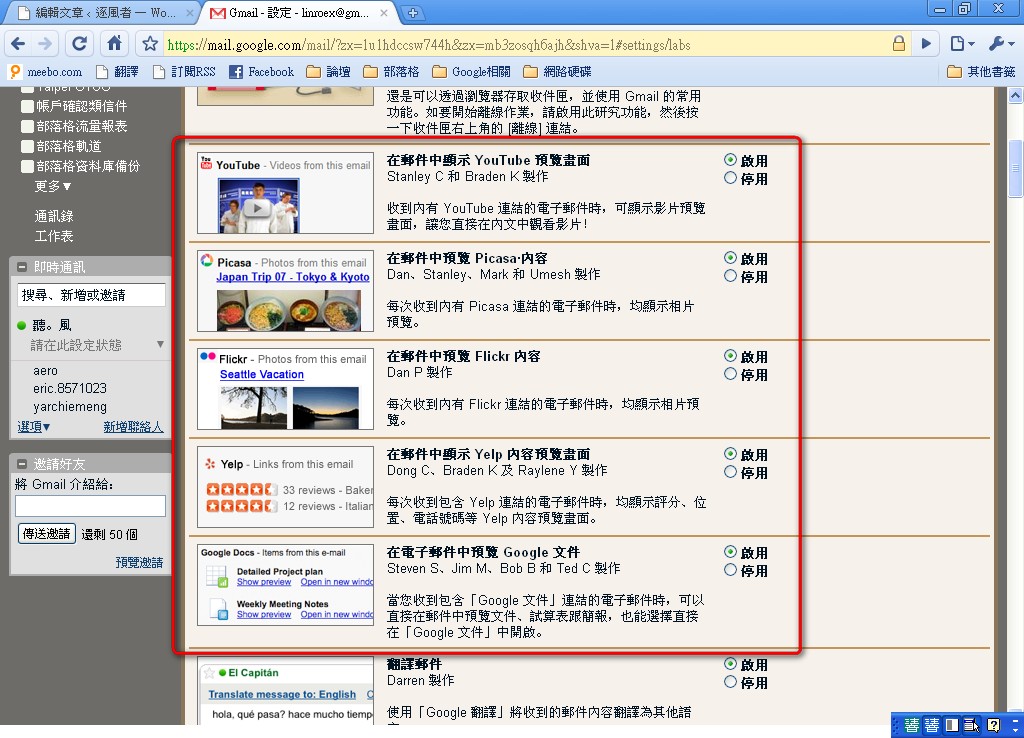Image resolution: width=1024 pixels, height=738 pixels.
Task: Disable the 翻譯郵件 lab
Action: (730, 682)
